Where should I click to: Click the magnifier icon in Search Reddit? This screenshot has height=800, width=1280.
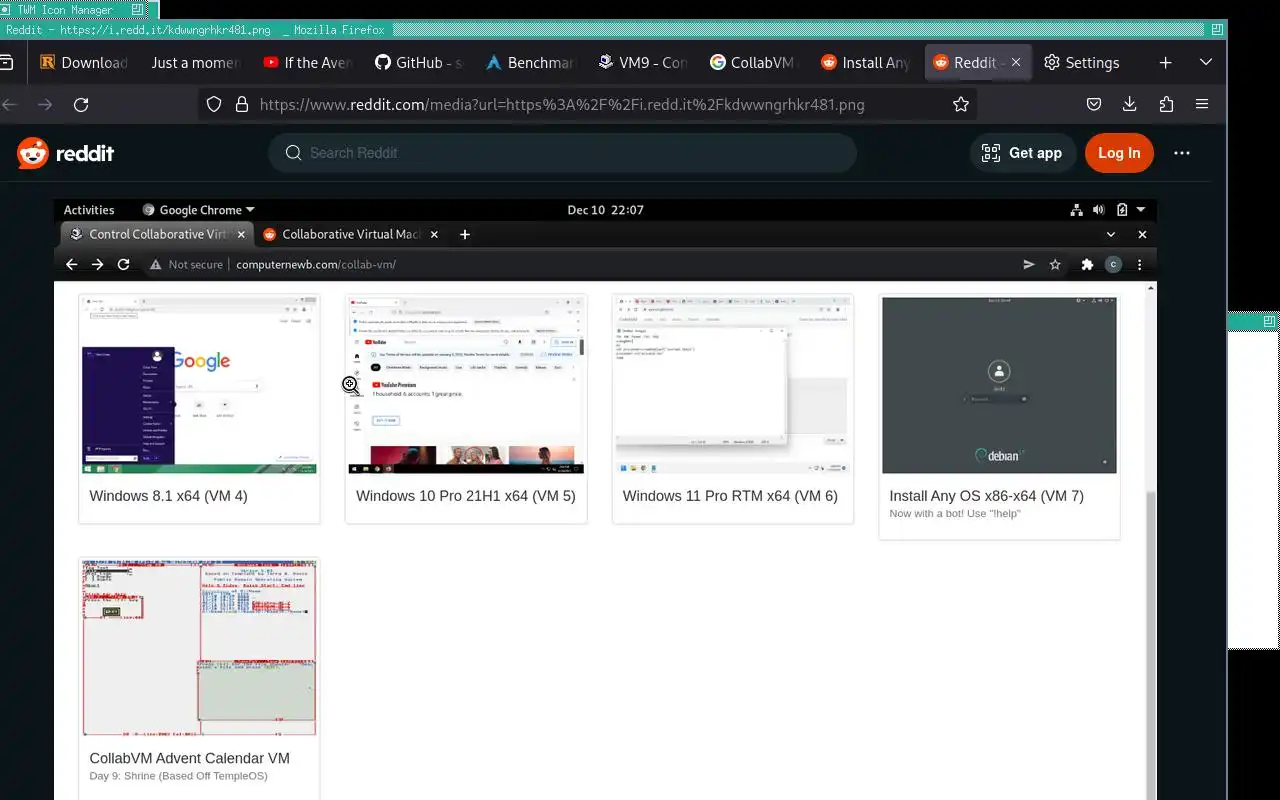(x=293, y=153)
